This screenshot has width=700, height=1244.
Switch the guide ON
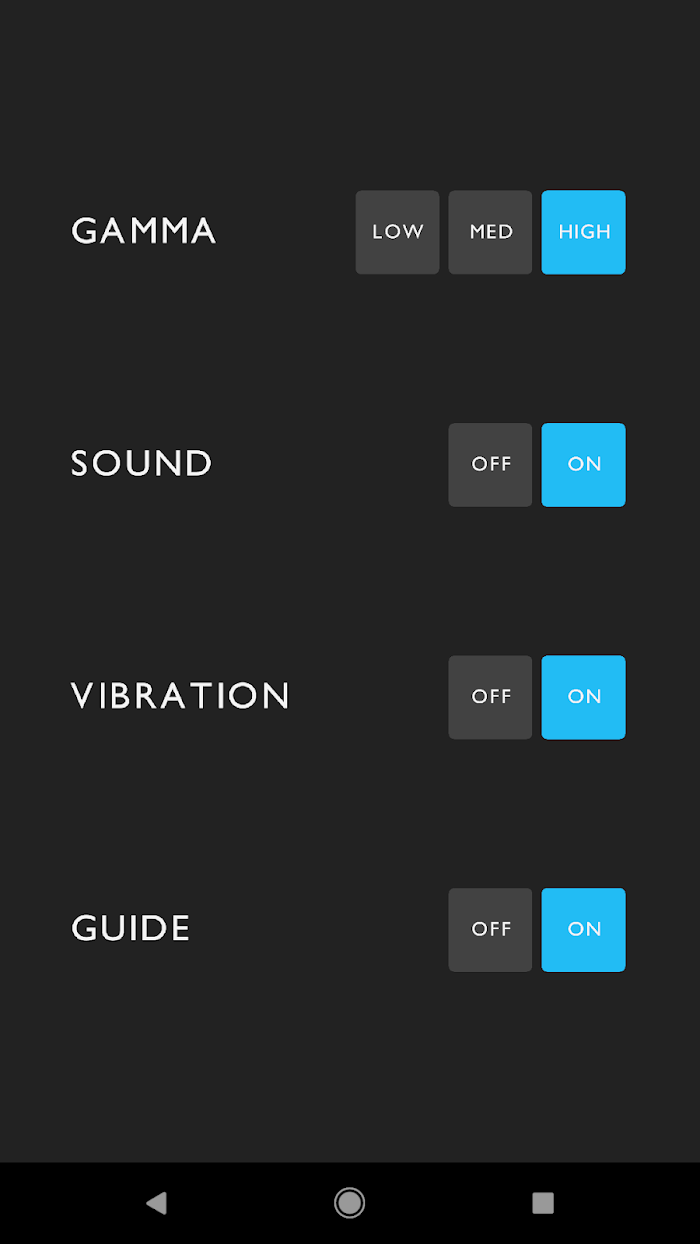tap(584, 930)
